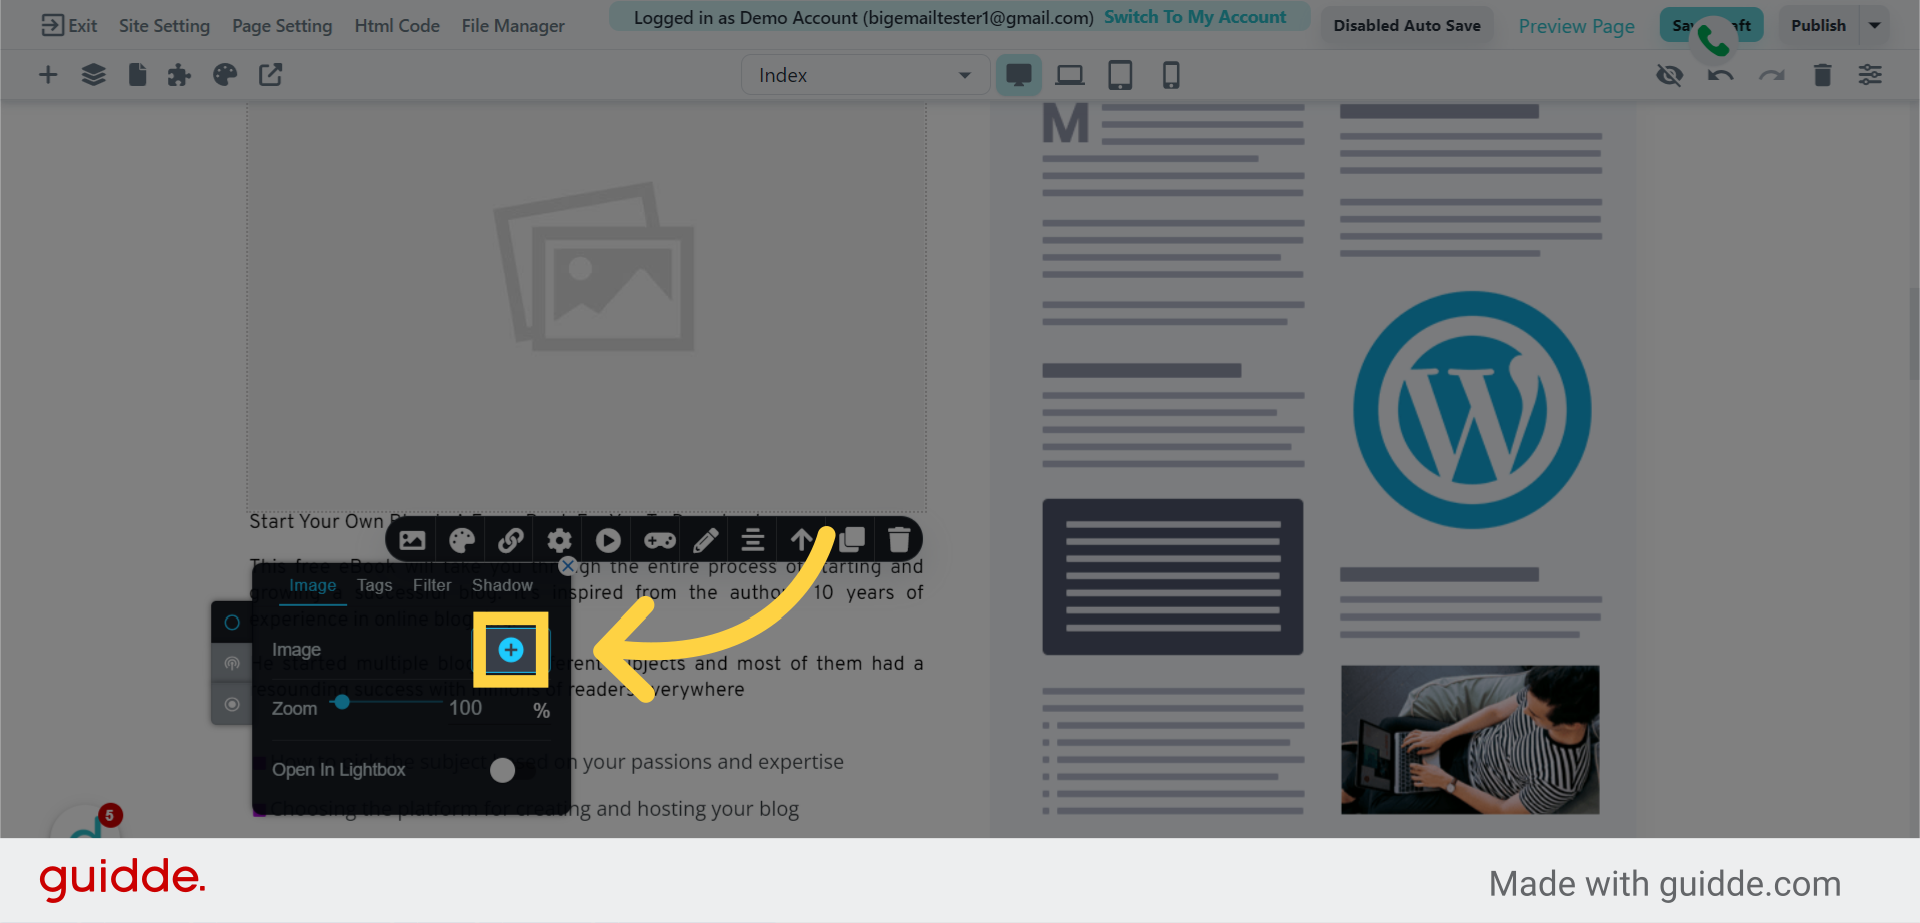Click the align lines icon
Image resolution: width=1920 pixels, height=923 pixels.
(753, 541)
